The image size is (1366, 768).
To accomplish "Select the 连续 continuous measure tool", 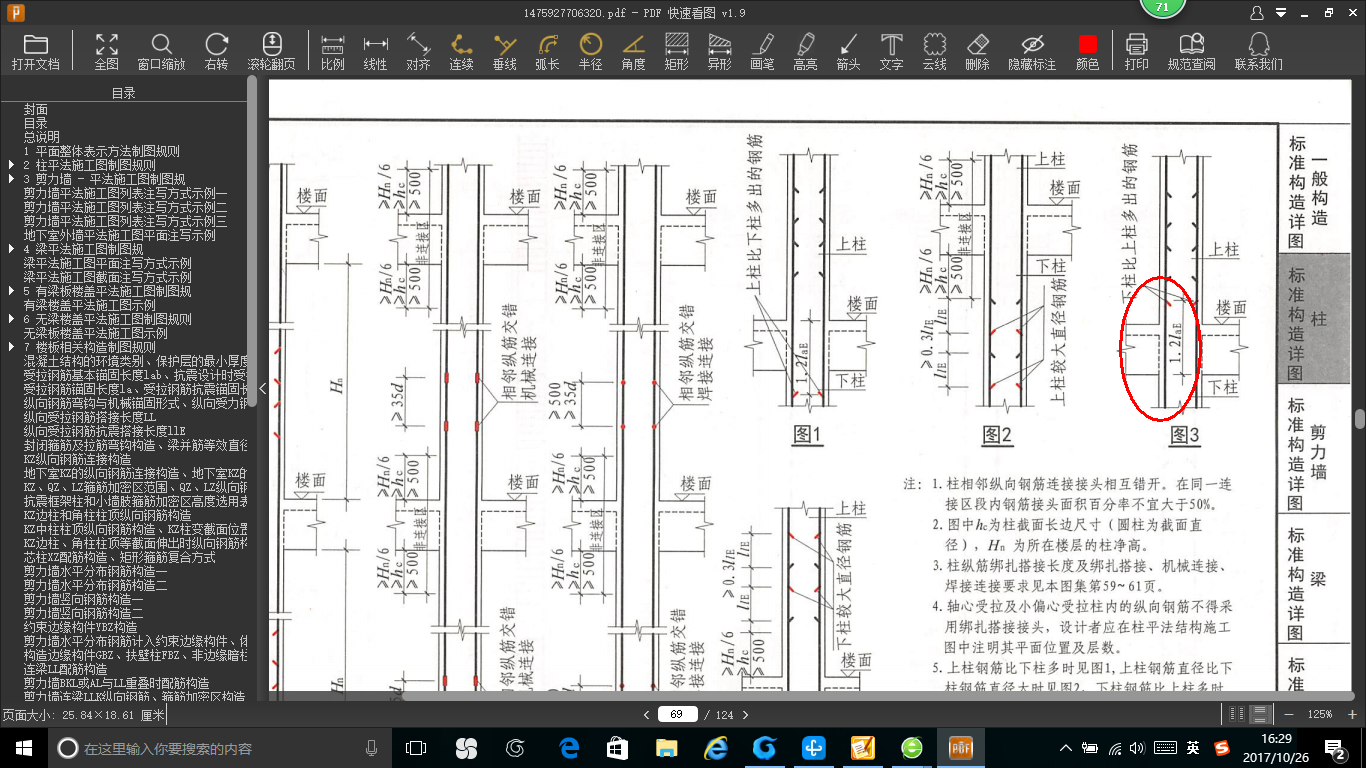I will pos(461,51).
